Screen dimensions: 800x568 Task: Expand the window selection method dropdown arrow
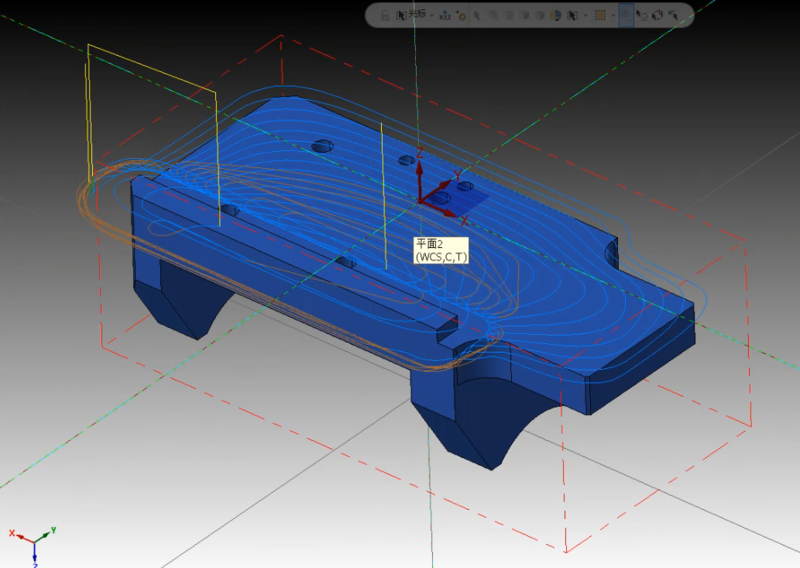(613, 15)
